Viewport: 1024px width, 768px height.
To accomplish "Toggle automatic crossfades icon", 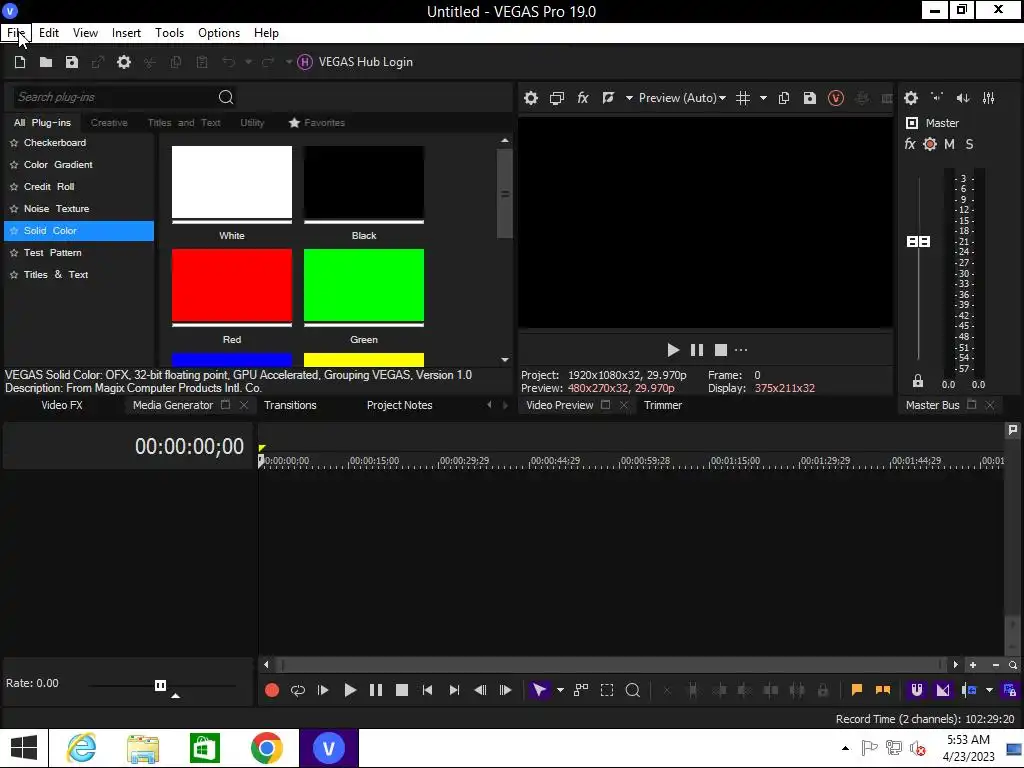I will coord(943,690).
